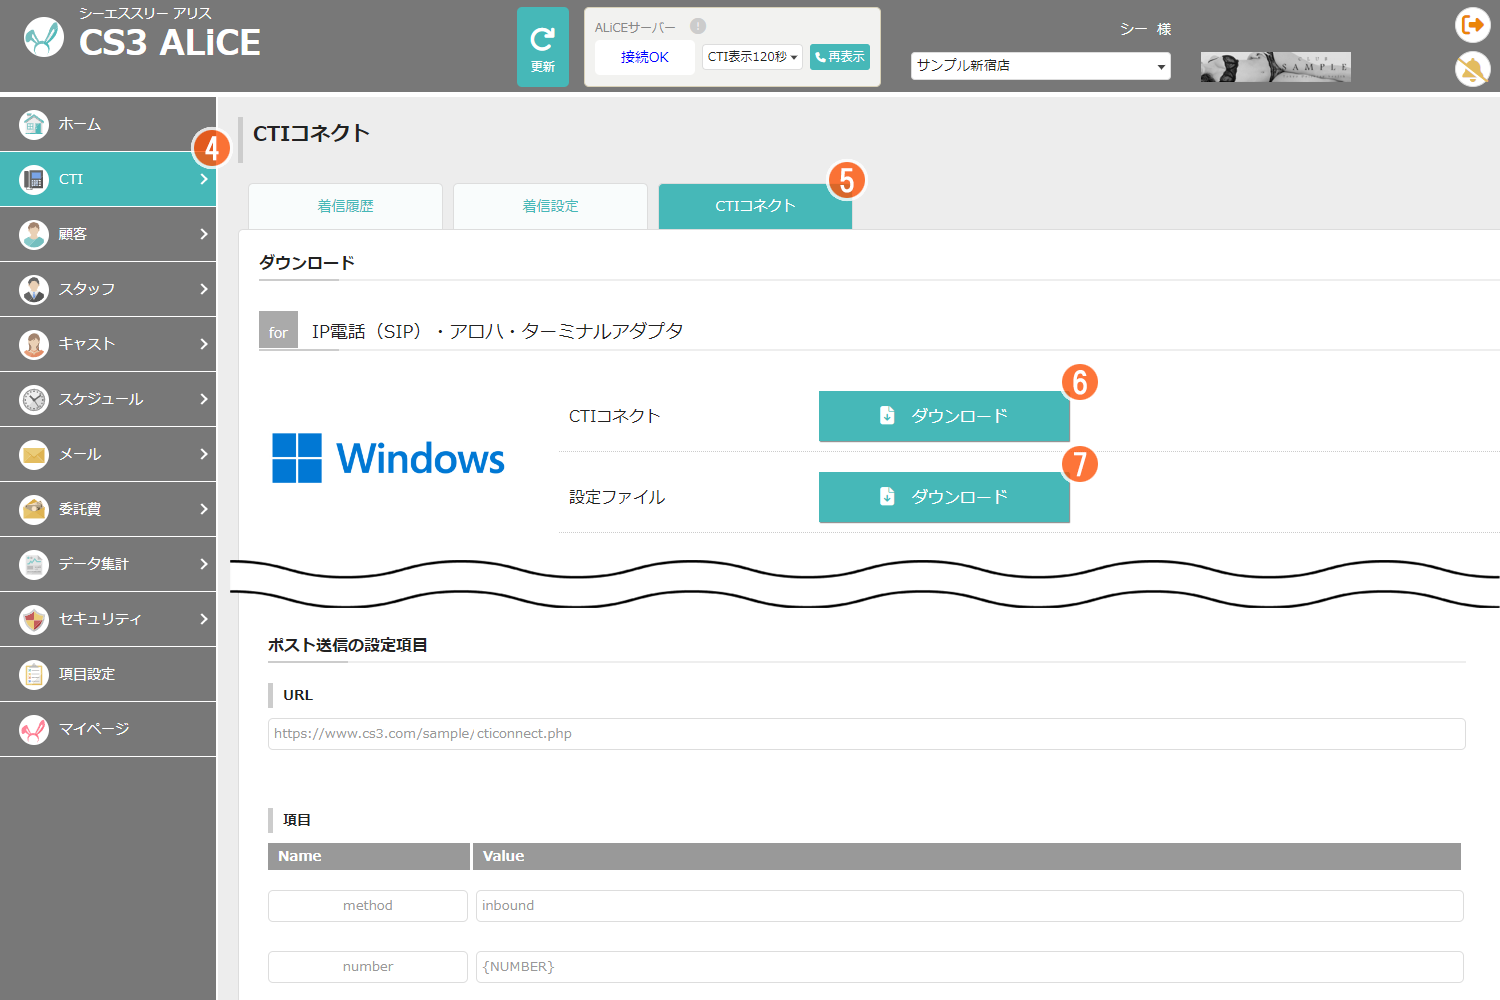Click the 設定ファイル row label
The height and width of the screenshot is (1000, 1500).
point(617,497)
